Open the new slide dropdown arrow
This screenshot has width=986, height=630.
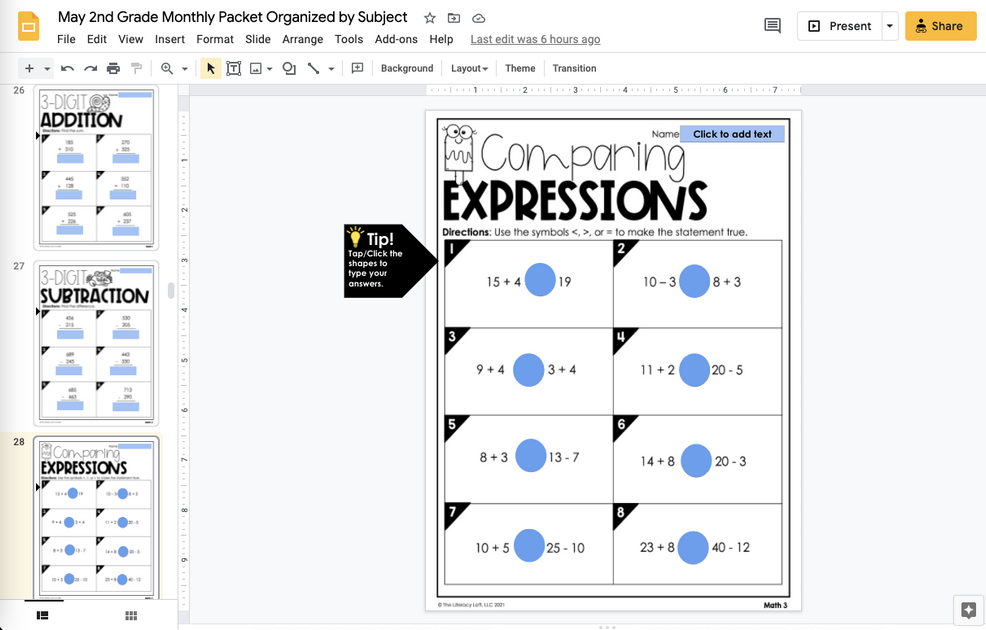click(45, 68)
